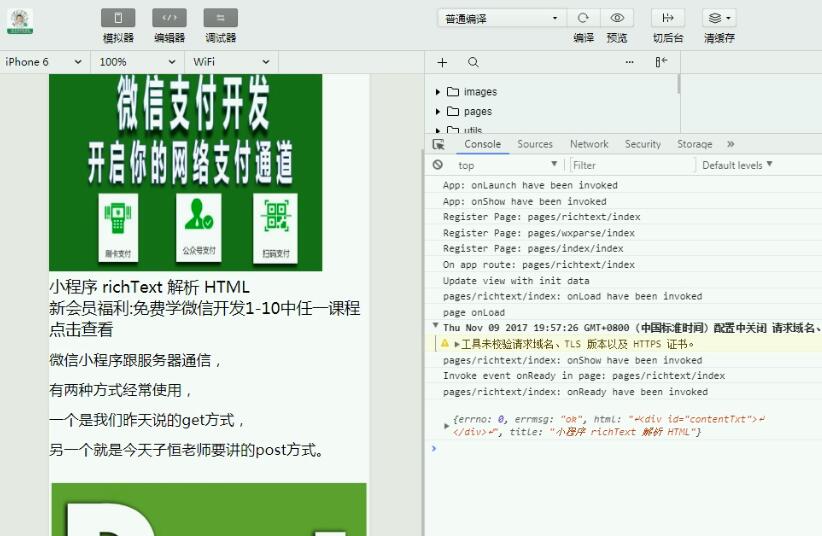The image size is (822, 536).
Task: Click Invoke event onReady log line
Action: (584, 376)
